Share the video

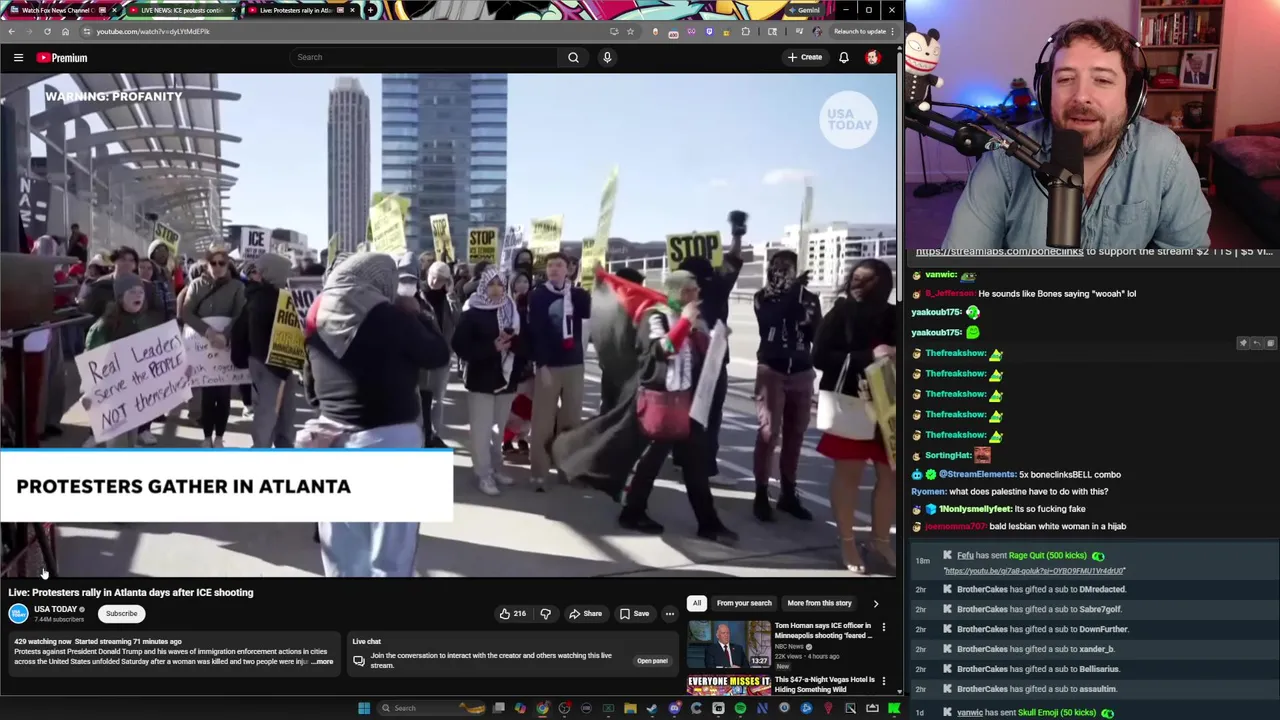pos(585,614)
